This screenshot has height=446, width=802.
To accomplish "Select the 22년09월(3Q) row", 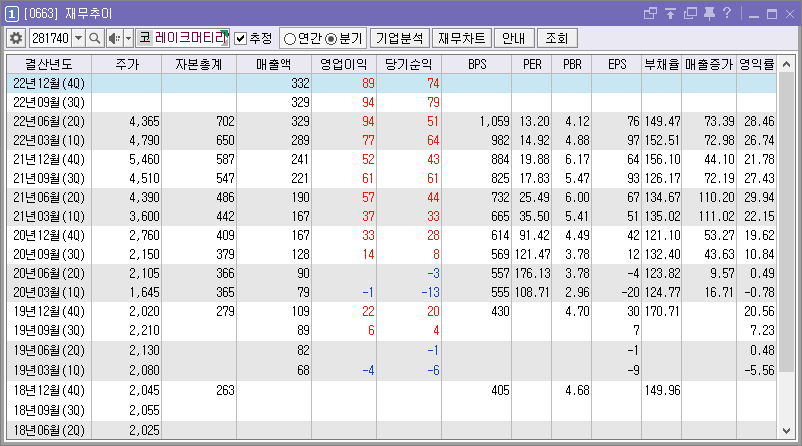I will pyautogui.click(x=392, y=102).
